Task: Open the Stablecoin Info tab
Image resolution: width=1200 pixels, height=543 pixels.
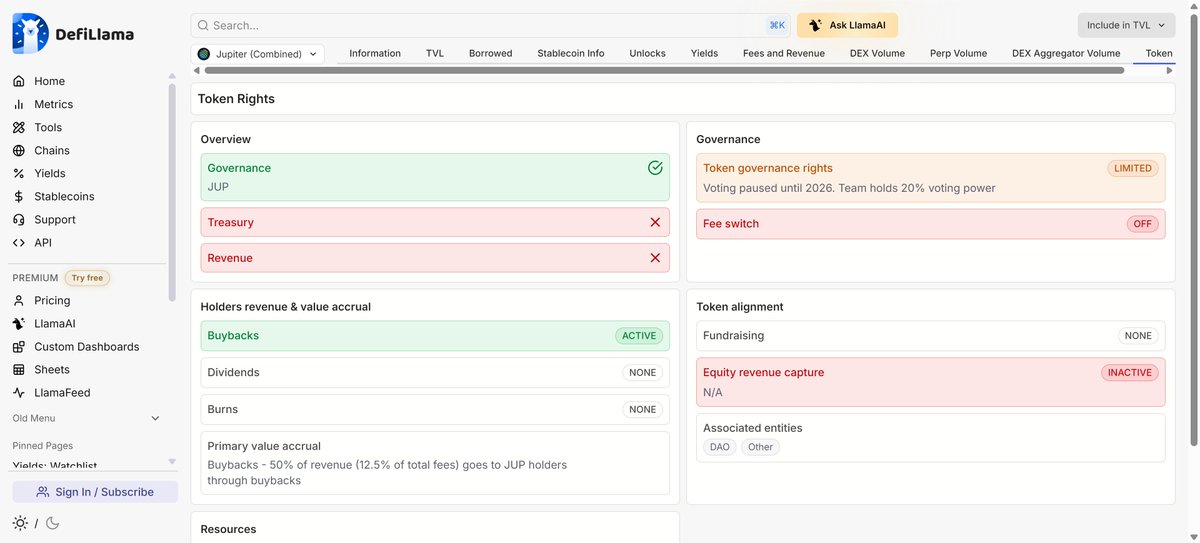Action: coord(571,53)
